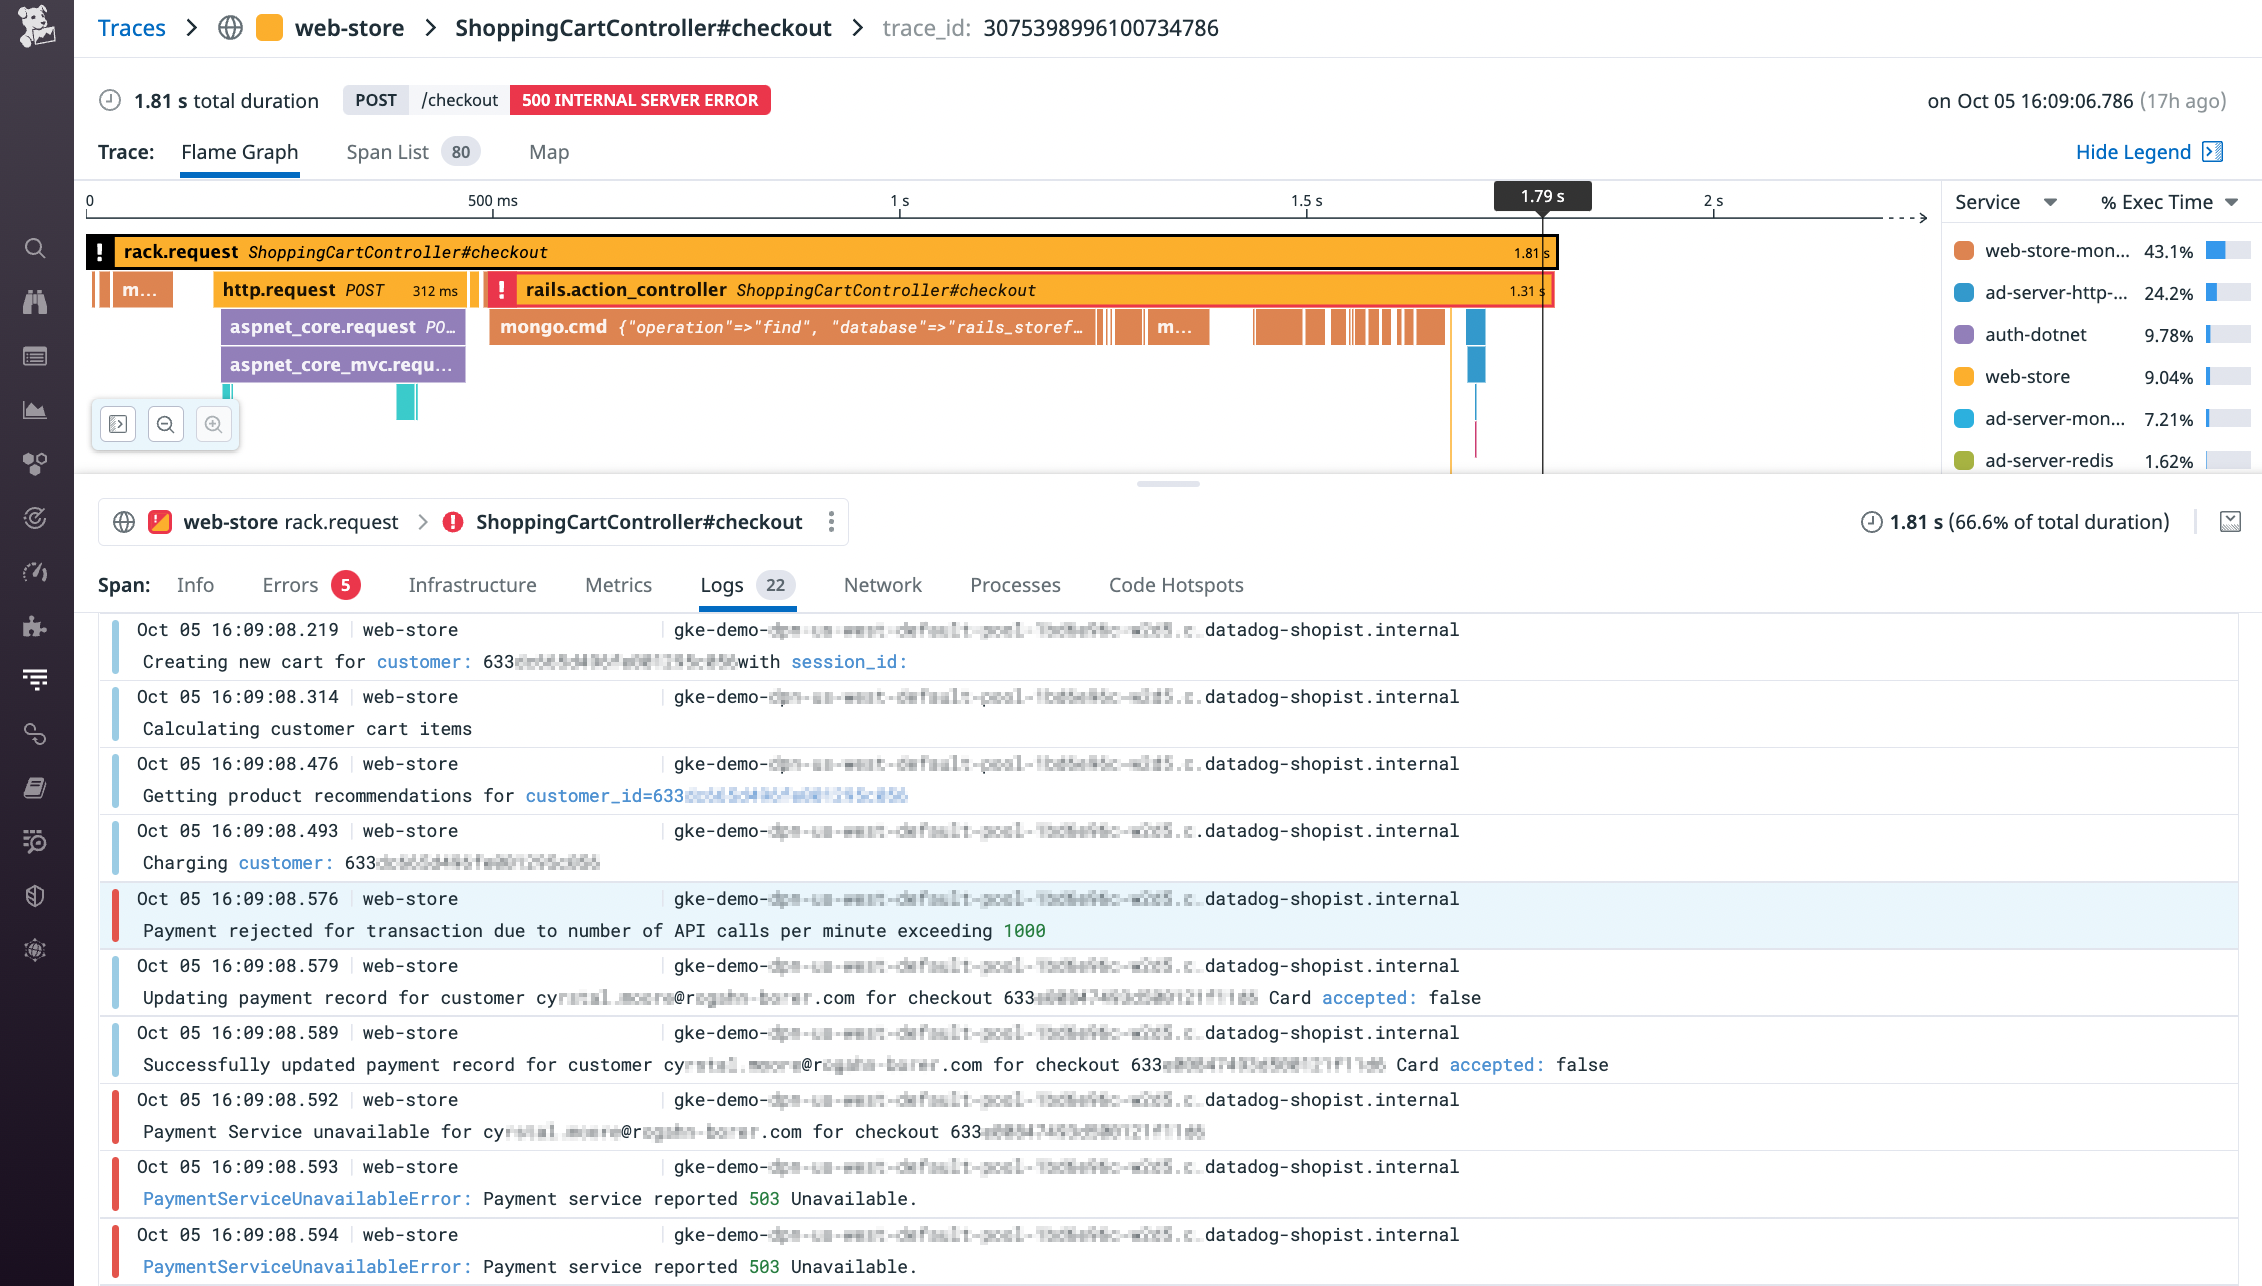Hide the service legend panel
This screenshot has width=2262, height=1286.
point(2133,151)
